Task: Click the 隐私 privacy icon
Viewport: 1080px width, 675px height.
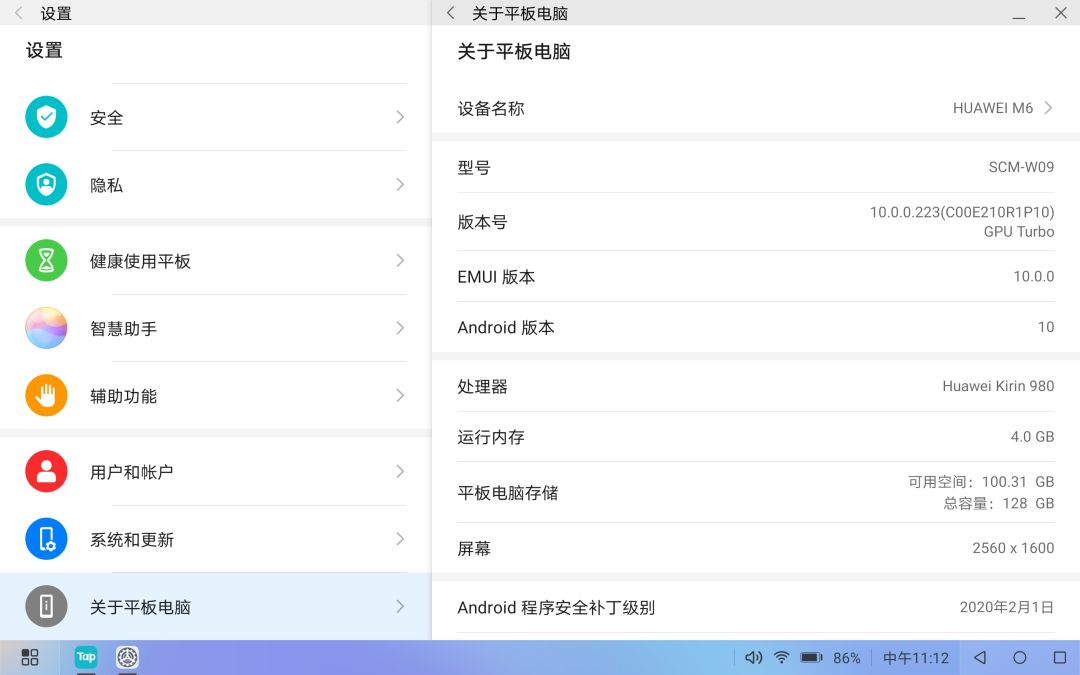Action: [x=46, y=185]
